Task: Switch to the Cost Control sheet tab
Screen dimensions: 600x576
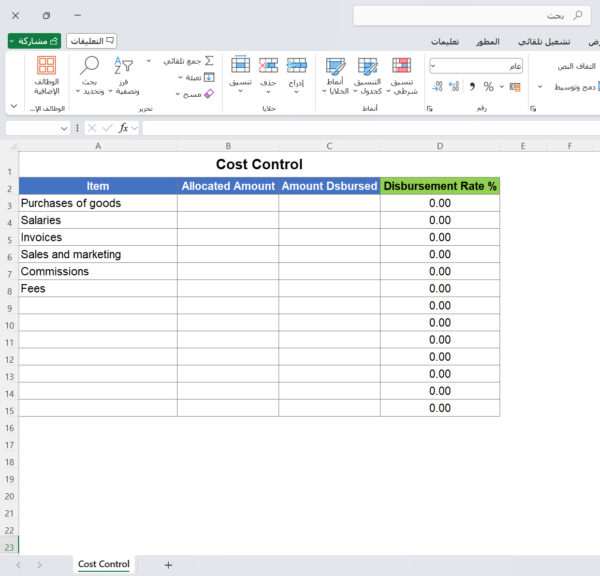Action: (103, 565)
